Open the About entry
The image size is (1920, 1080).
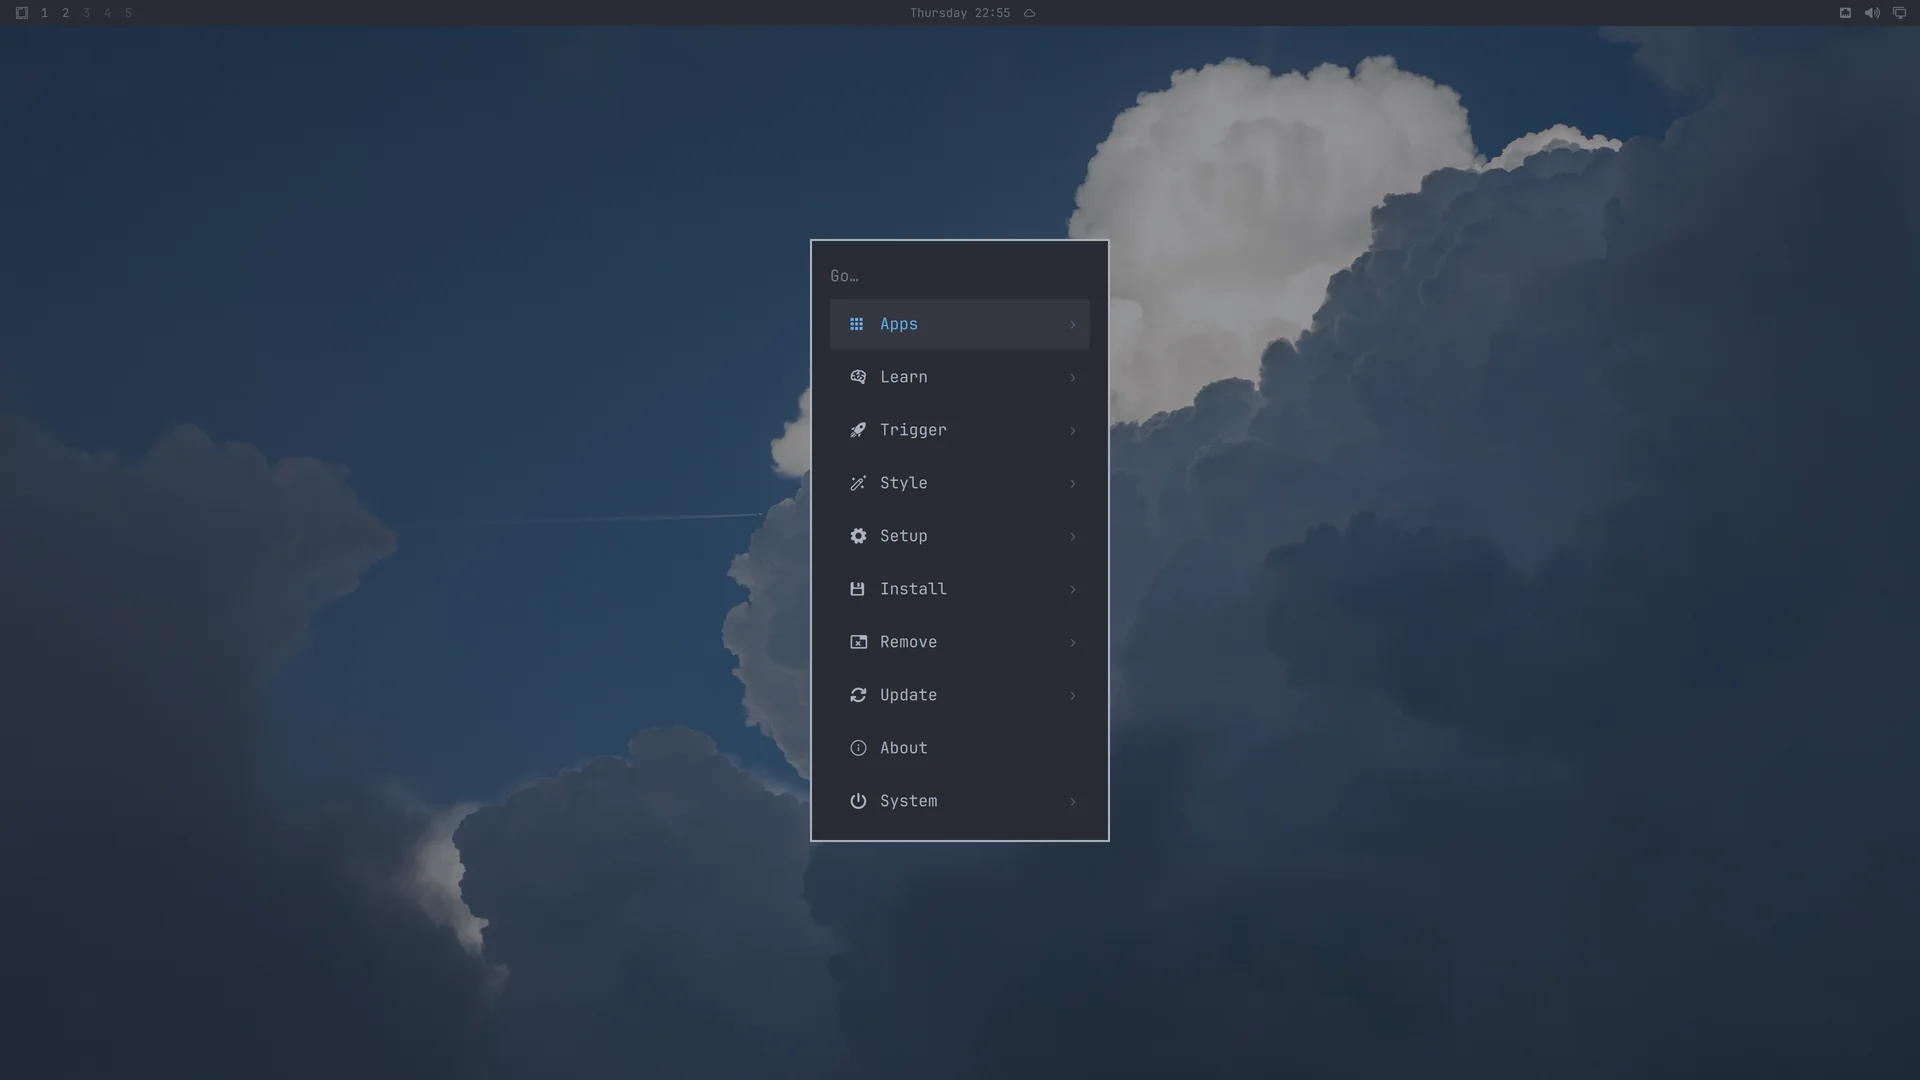[x=959, y=748]
